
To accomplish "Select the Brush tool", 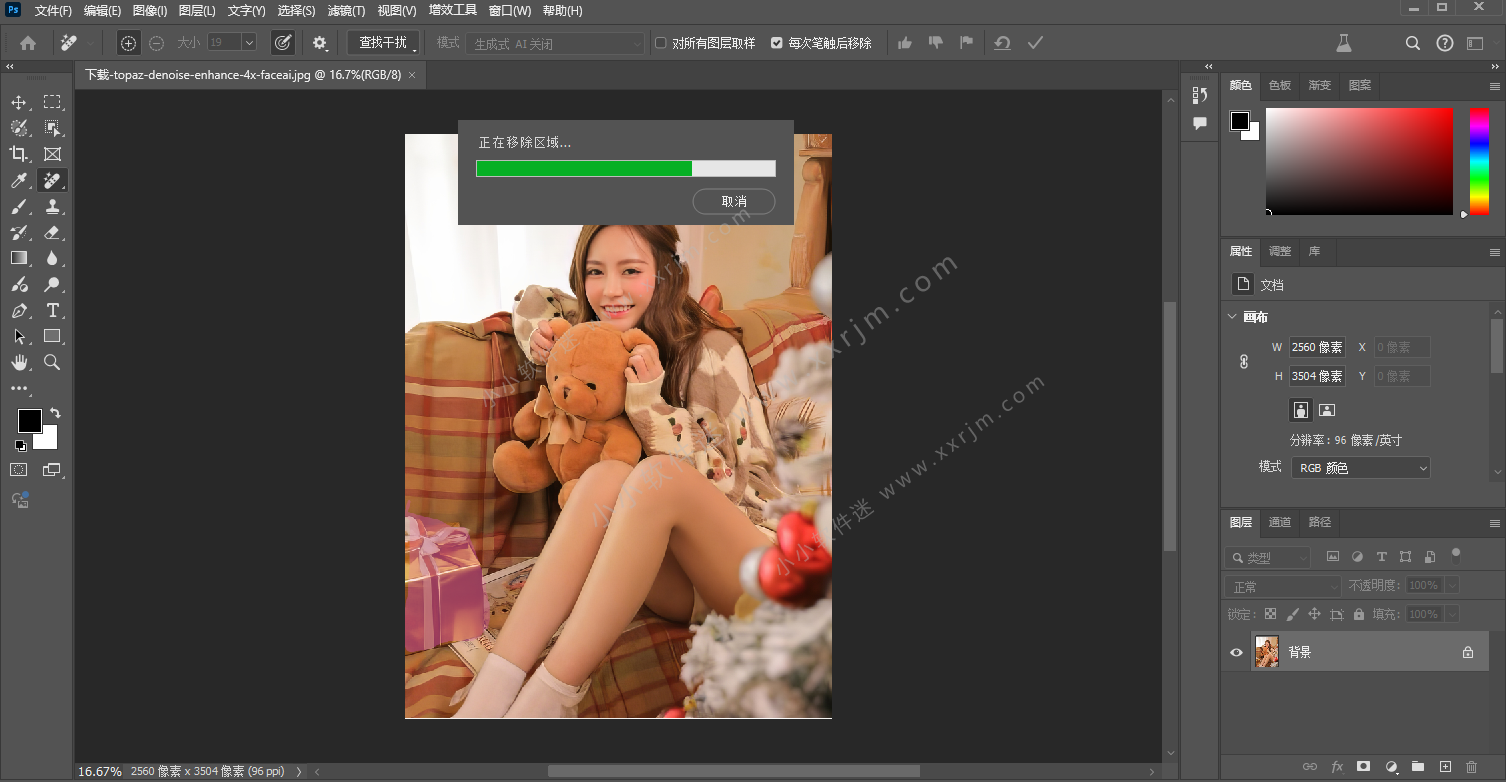I will click(x=19, y=206).
